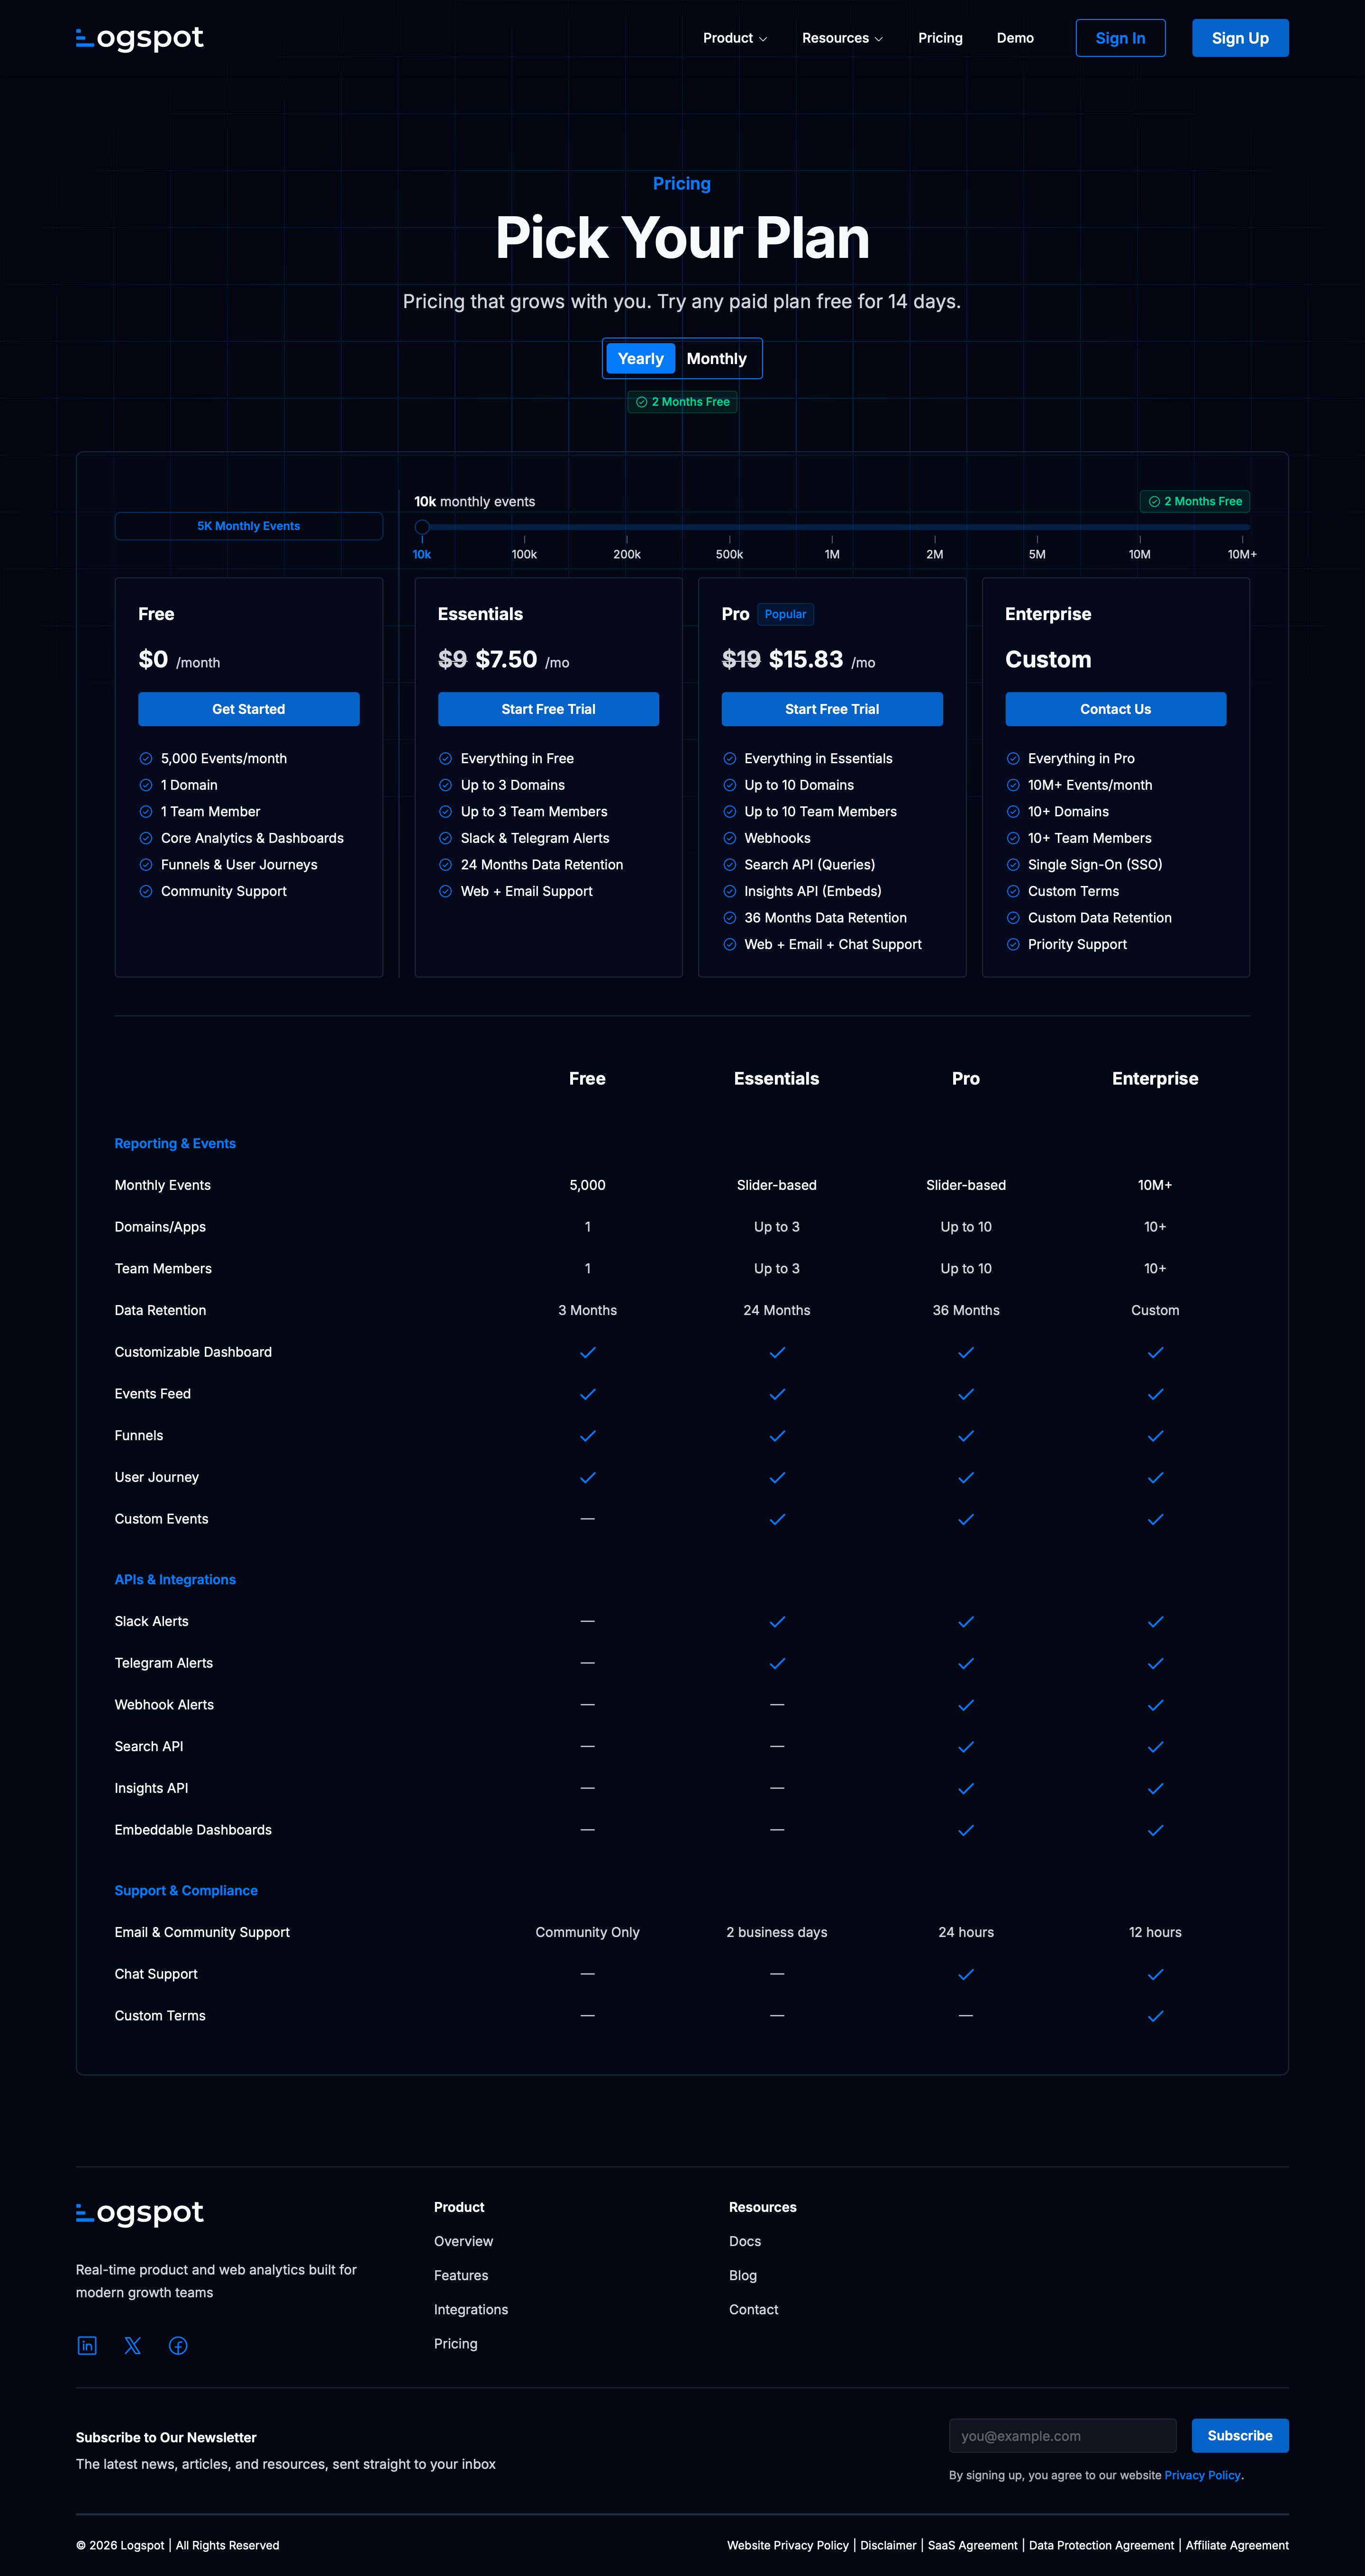Open Privacy Policy link under email field

click(x=1202, y=2475)
